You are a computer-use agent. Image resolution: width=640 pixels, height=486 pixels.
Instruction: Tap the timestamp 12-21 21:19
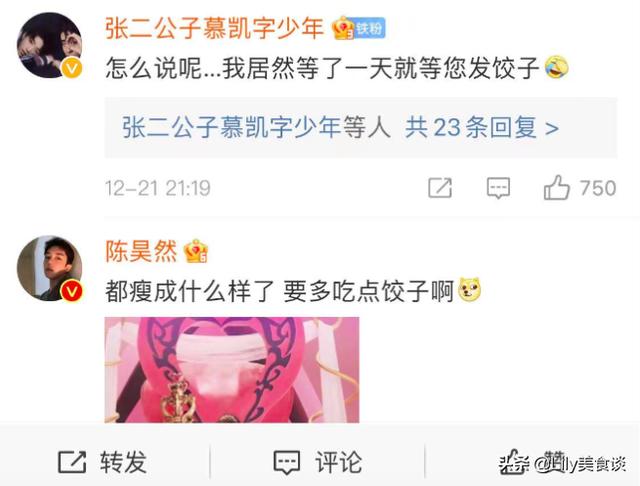pyautogui.click(x=158, y=188)
